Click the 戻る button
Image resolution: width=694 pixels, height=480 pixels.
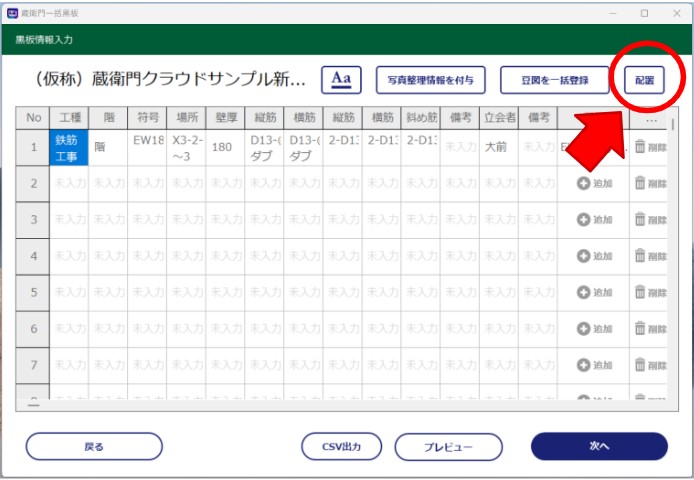pyautogui.click(x=94, y=446)
